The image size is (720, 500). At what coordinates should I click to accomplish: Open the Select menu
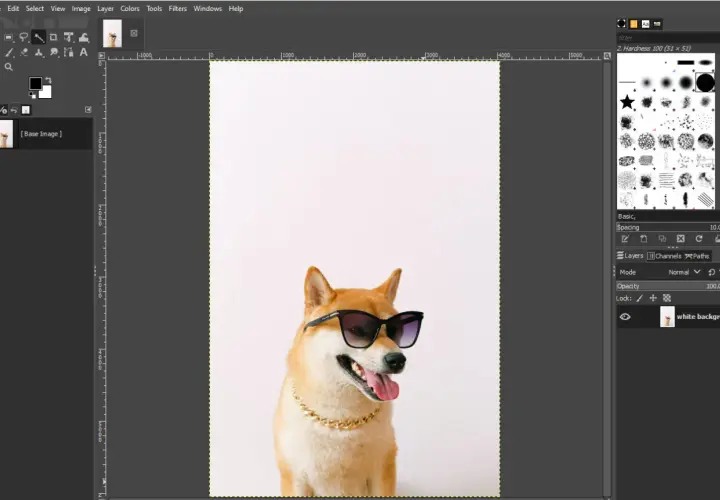(x=34, y=9)
